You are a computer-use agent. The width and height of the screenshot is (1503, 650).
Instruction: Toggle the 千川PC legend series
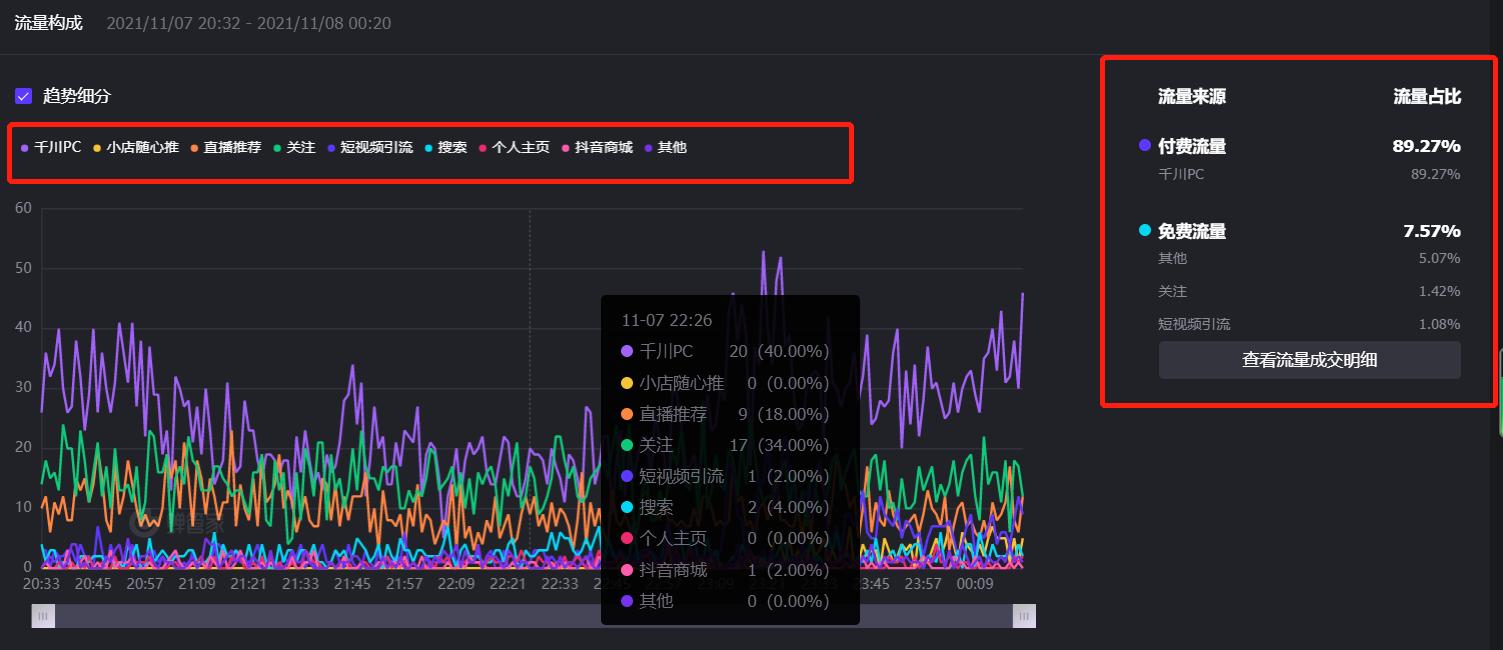point(51,147)
